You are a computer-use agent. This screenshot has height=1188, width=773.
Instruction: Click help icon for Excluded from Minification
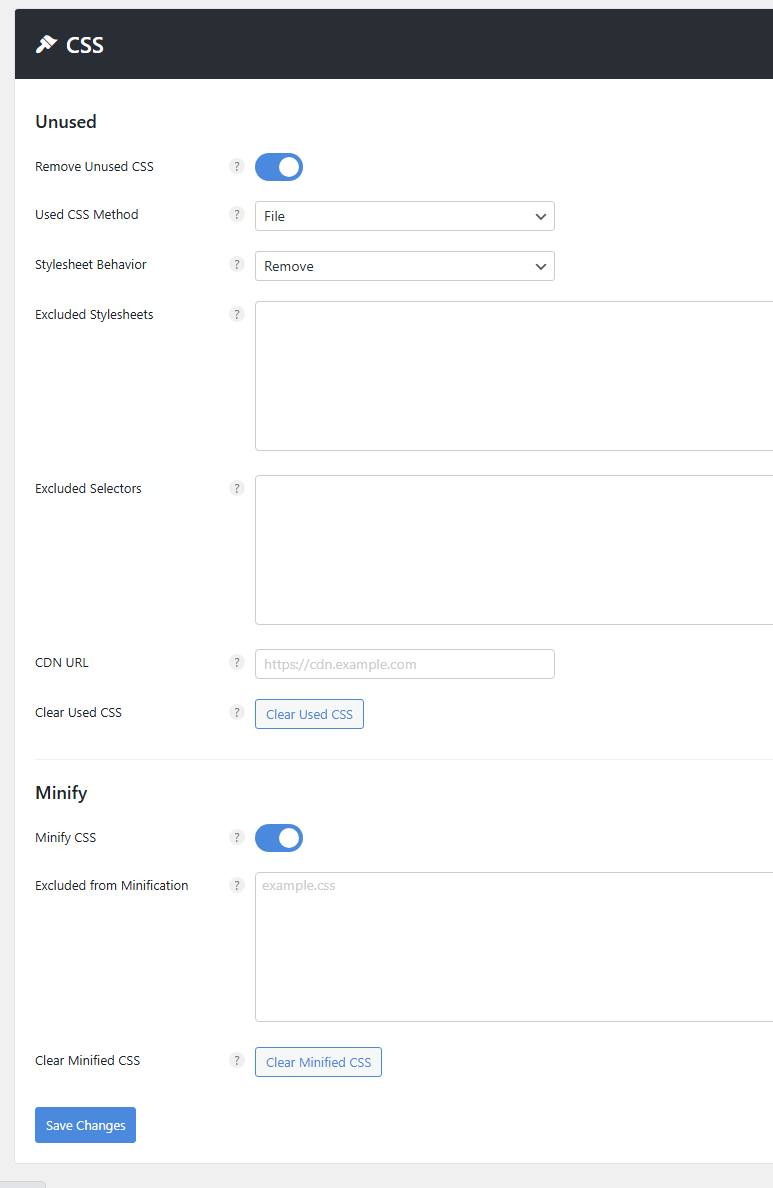(x=237, y=885)
